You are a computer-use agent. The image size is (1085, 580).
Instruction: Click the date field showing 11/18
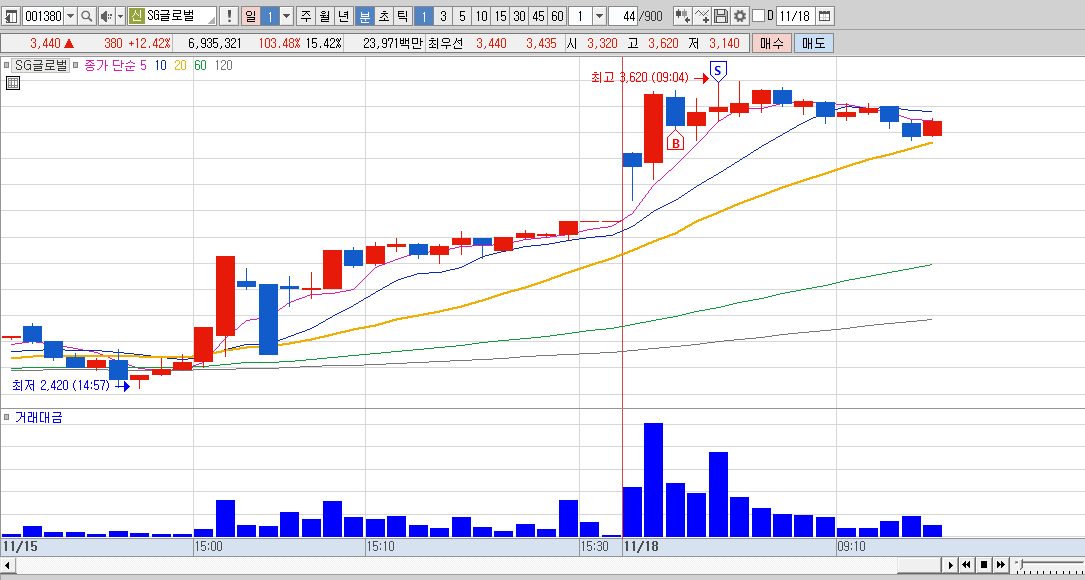(796, 16)
